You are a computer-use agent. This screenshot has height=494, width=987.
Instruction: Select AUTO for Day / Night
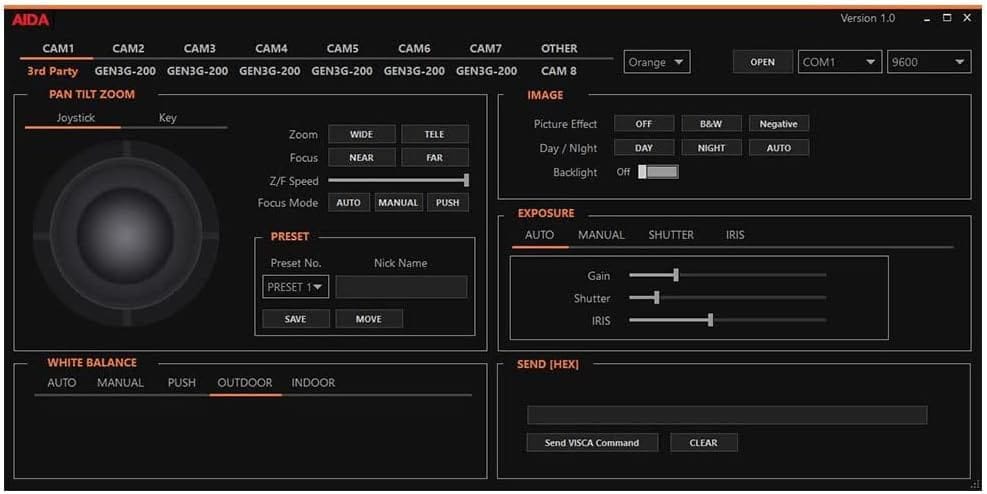click(x=778, y=148)
